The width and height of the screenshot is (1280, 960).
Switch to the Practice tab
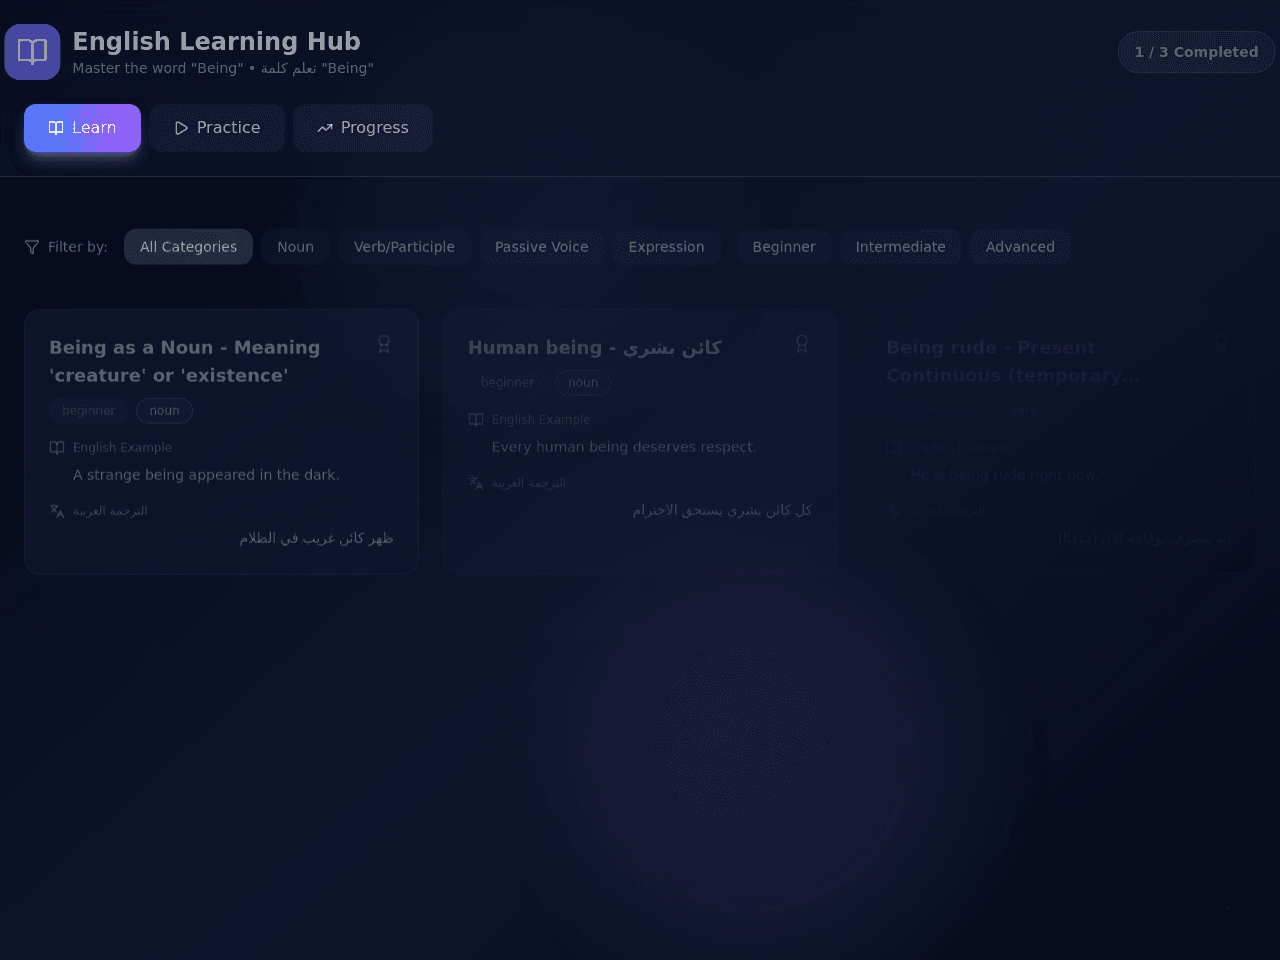click(217, 128)
